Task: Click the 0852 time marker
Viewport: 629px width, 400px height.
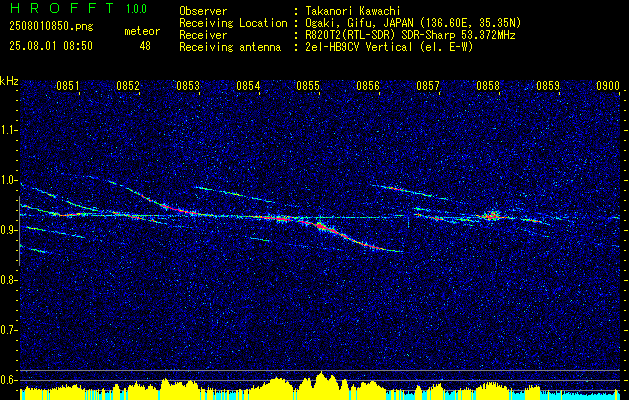Action: pyautogui.click(x=128, y=86)
